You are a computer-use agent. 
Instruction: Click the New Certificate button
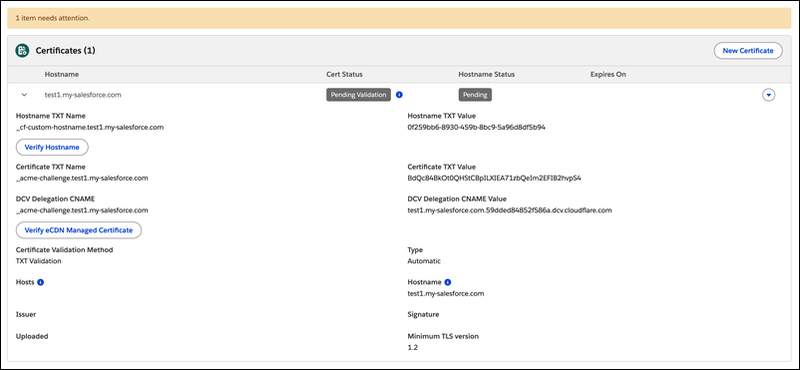click(x=748, y=51)
